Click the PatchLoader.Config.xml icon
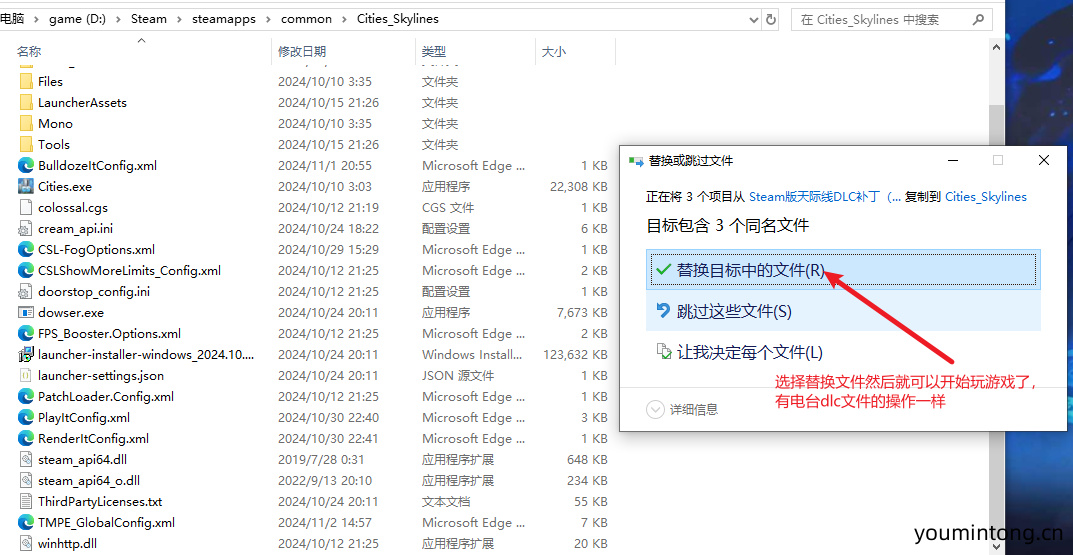This screenshot has width=1073, height=555. pos(26,396)
